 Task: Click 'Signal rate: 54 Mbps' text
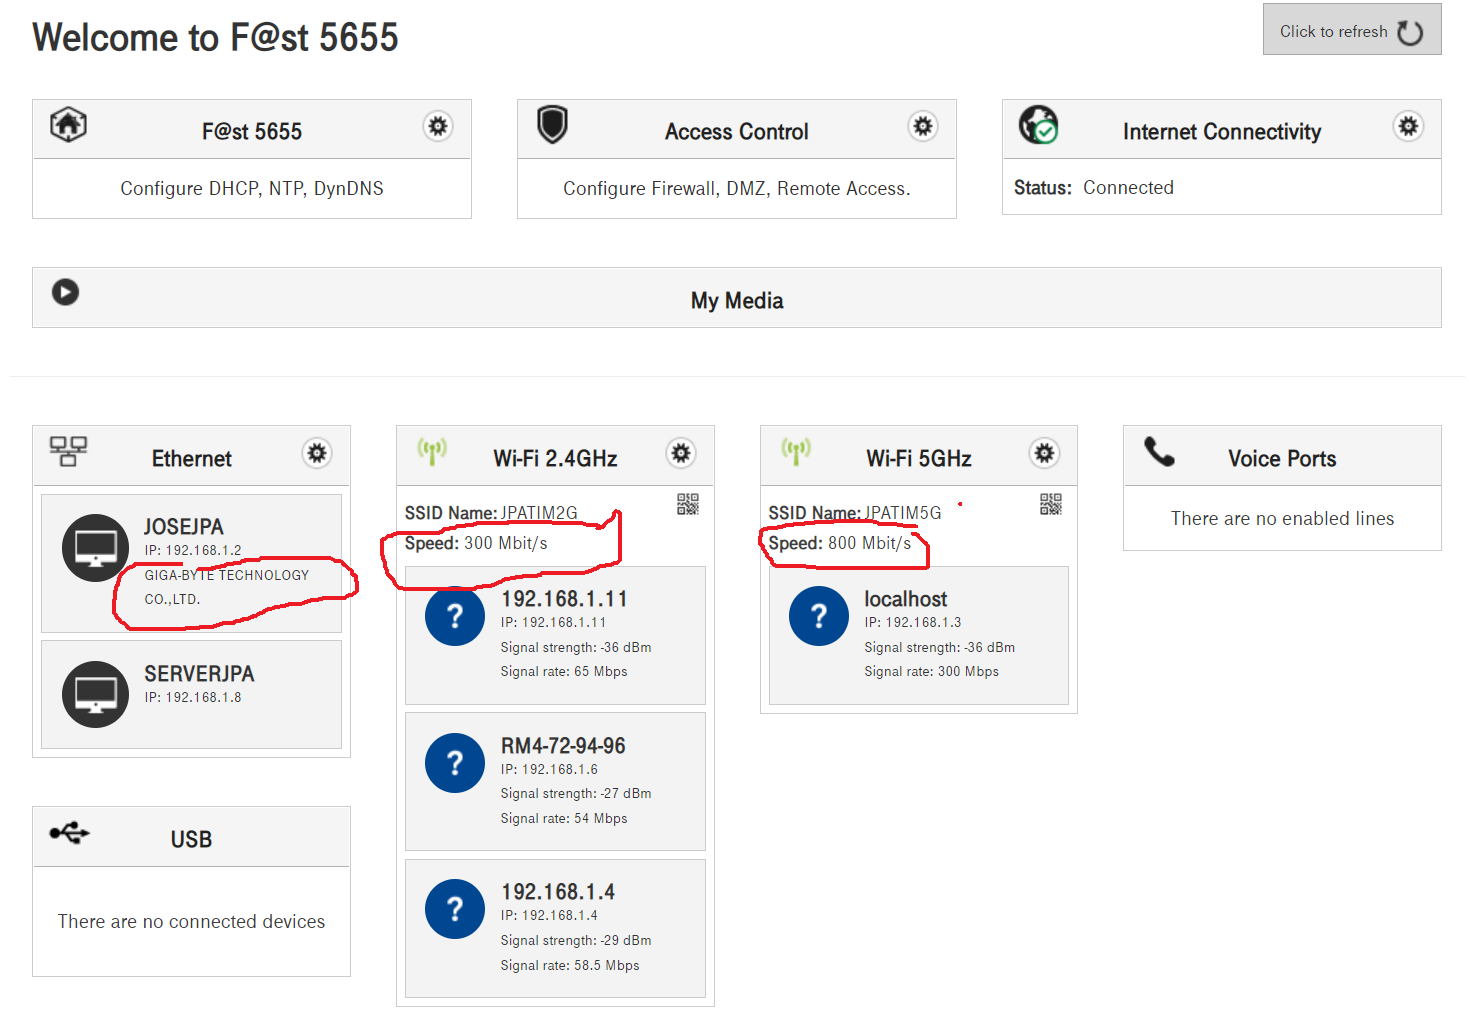click(564, 819)
